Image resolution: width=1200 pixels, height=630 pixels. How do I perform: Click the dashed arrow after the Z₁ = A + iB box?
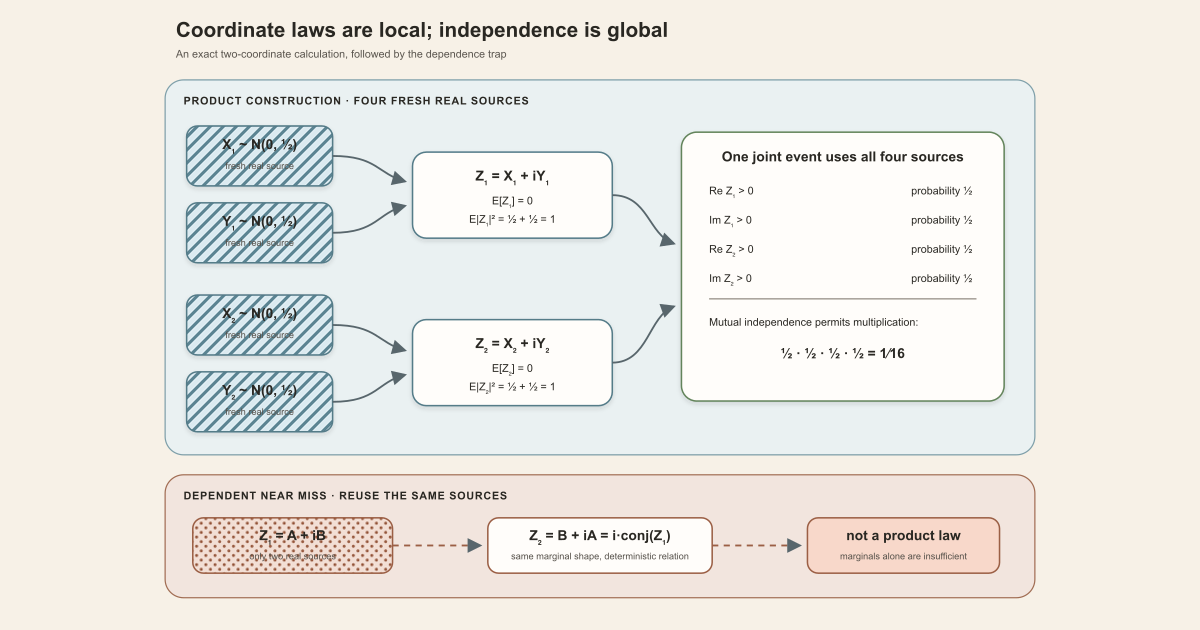click(439, 545)
